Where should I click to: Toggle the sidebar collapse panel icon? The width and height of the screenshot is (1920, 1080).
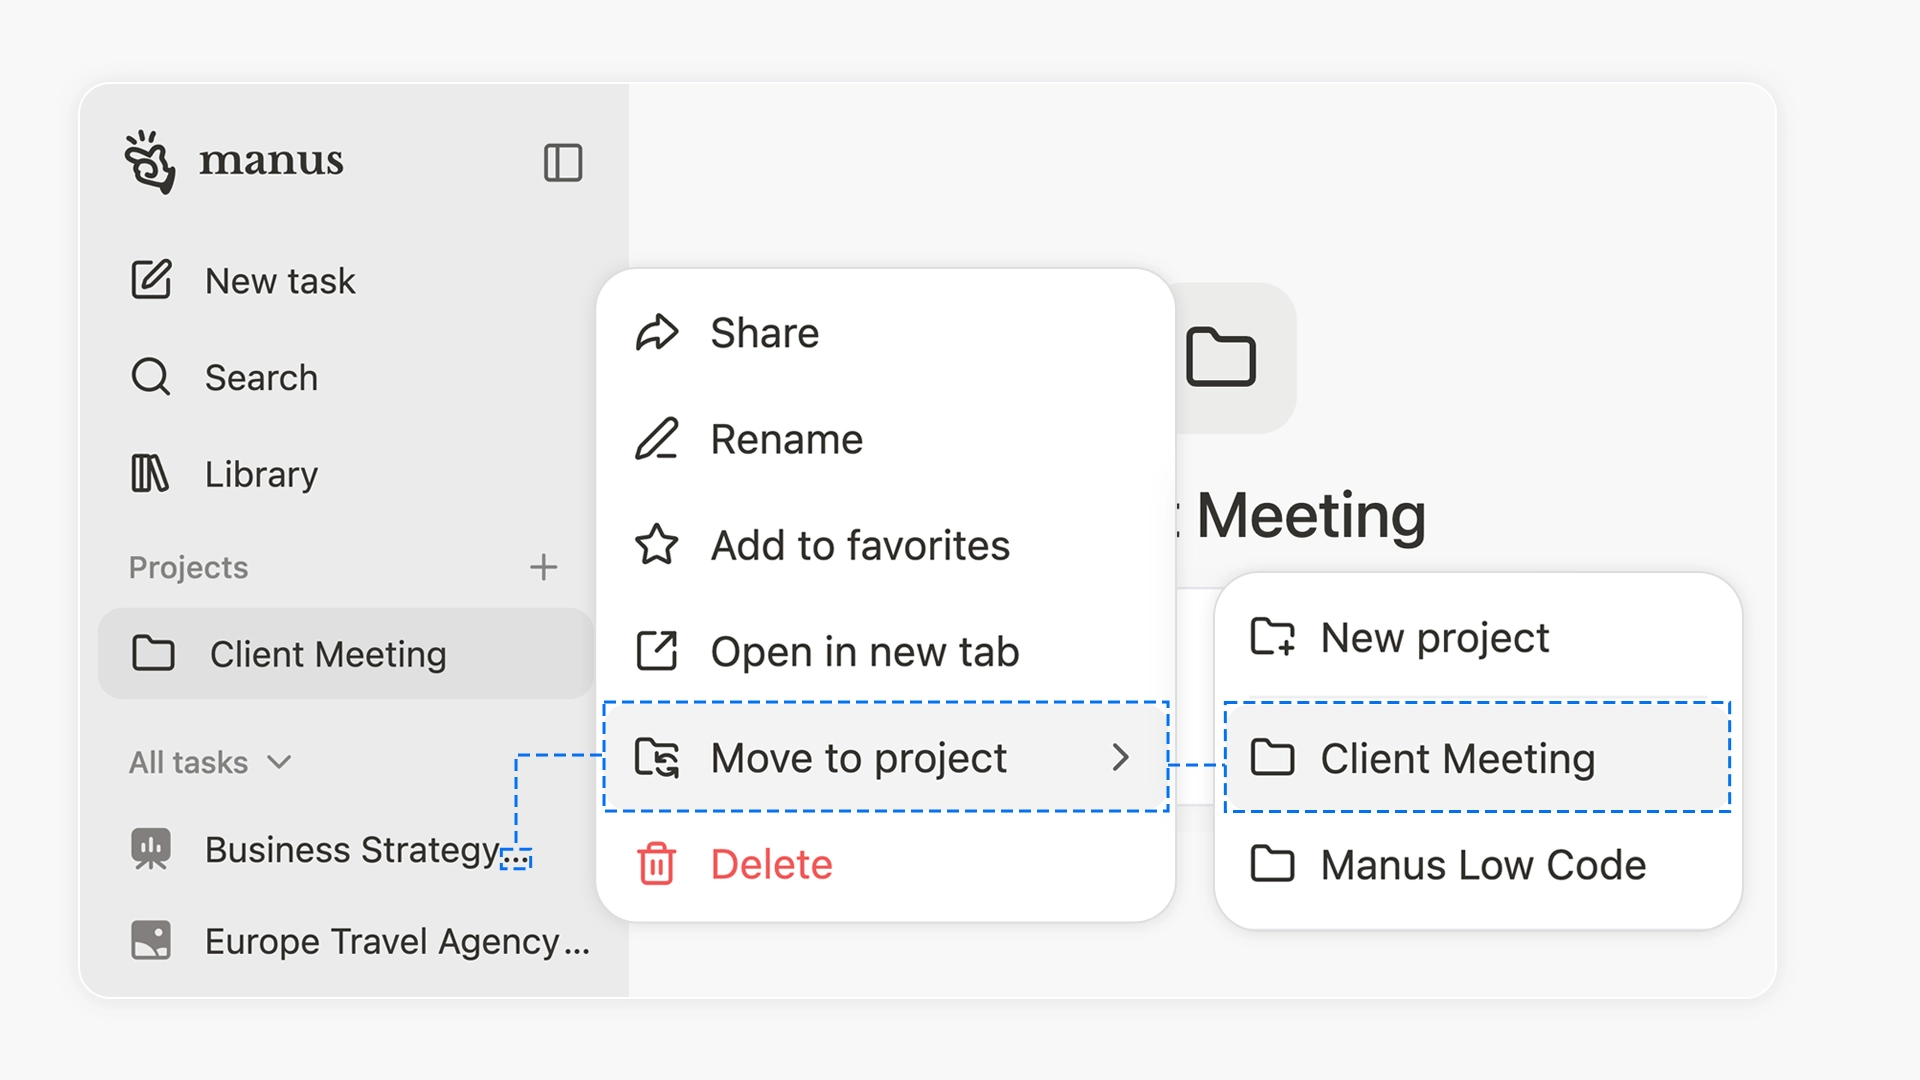[x=563, y=162]
